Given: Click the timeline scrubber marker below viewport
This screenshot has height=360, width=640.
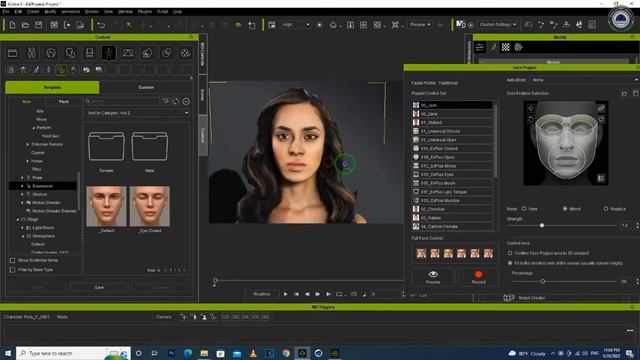Looking at the screenshot, I should (215, 281).
